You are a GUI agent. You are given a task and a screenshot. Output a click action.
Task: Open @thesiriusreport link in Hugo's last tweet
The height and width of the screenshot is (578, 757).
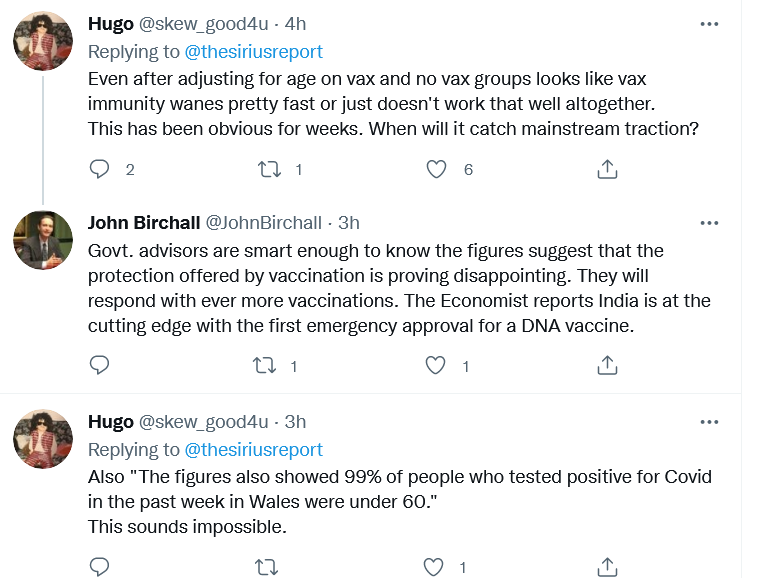pos(254,449)
